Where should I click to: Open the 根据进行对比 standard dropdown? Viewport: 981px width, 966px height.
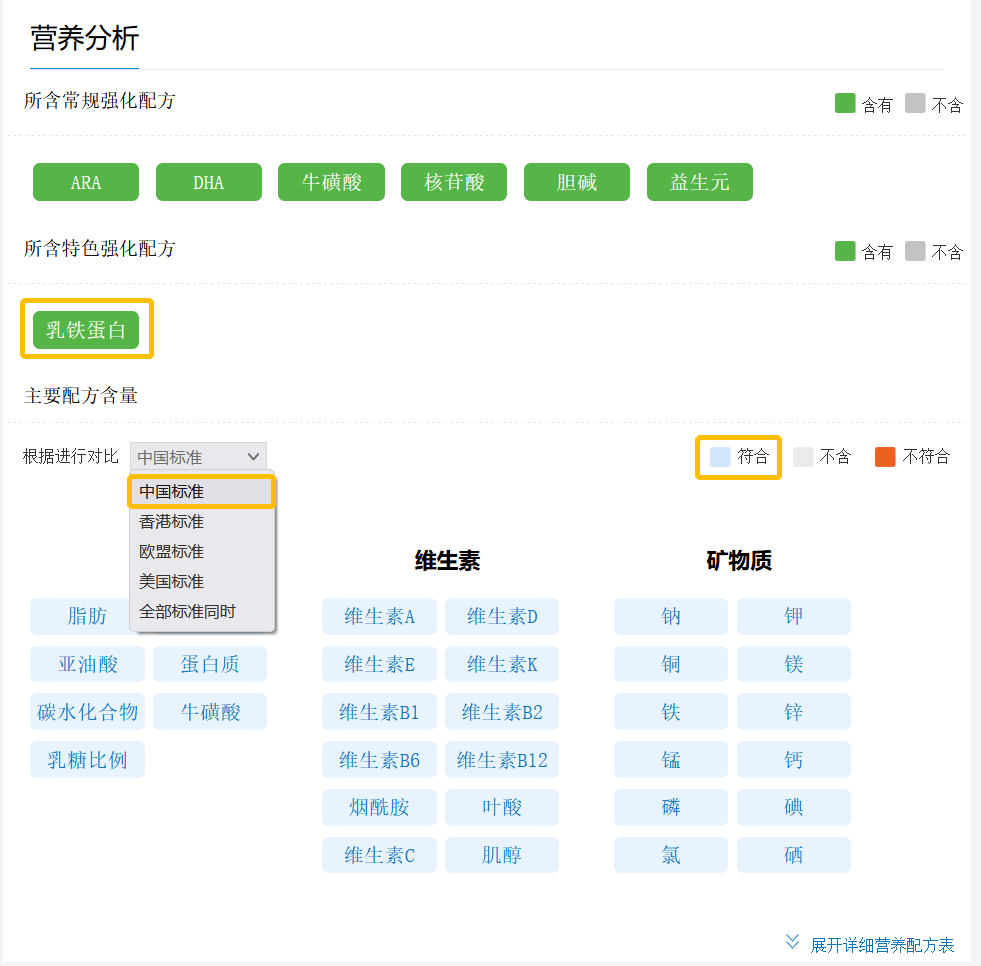[198, 457]
